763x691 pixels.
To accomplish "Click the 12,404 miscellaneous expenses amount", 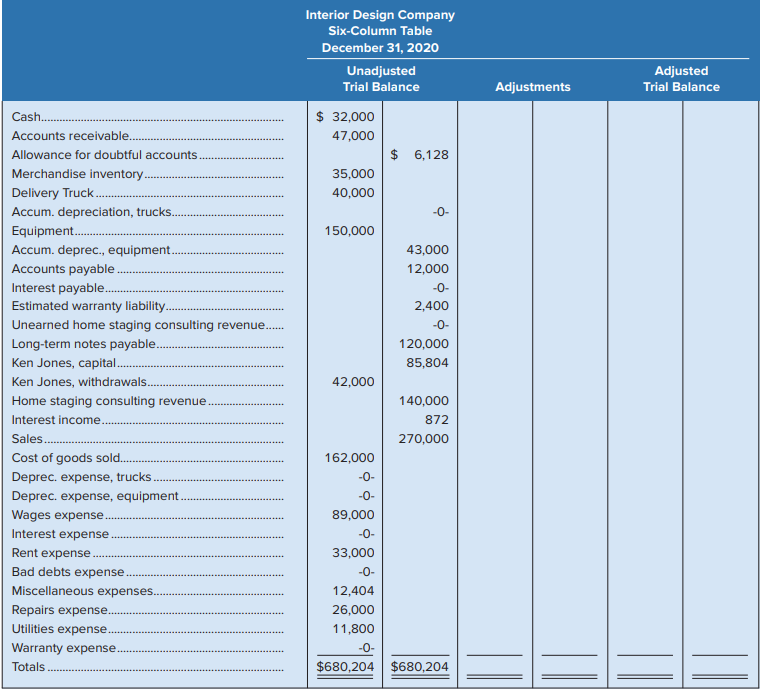I will click(353, 590).
